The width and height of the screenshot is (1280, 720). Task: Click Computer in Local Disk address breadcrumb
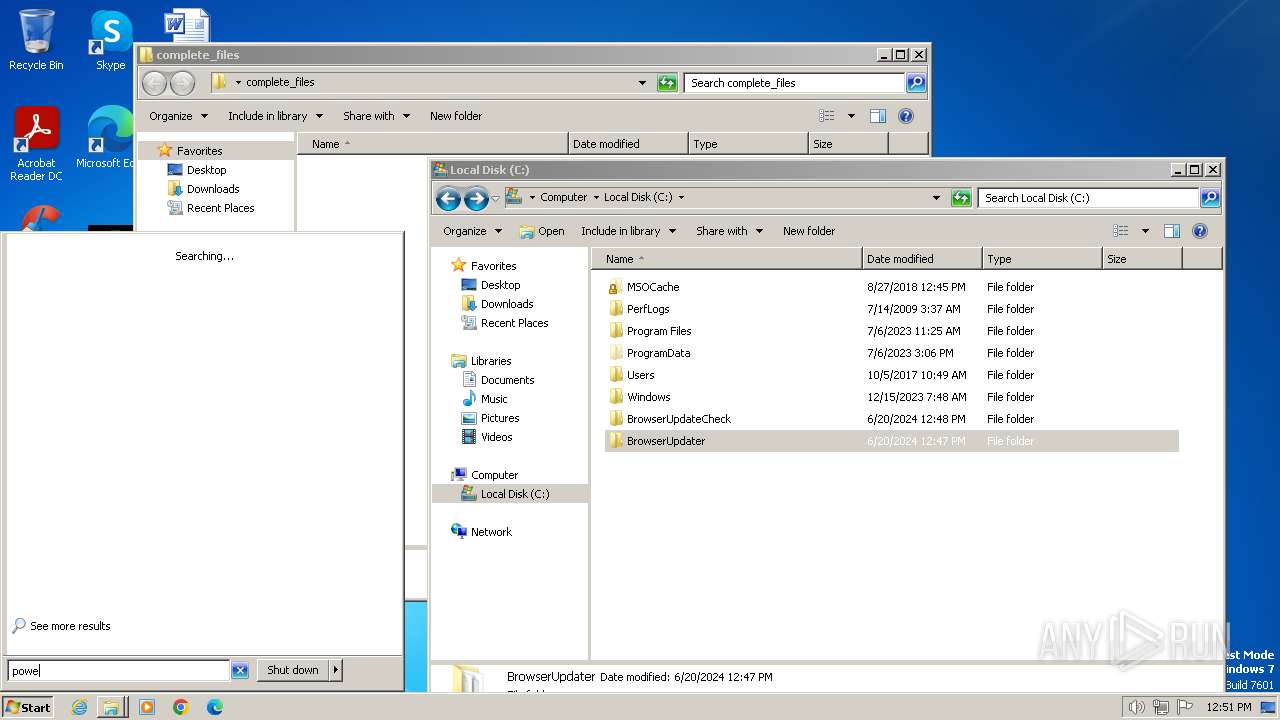[x=563, y=198]
